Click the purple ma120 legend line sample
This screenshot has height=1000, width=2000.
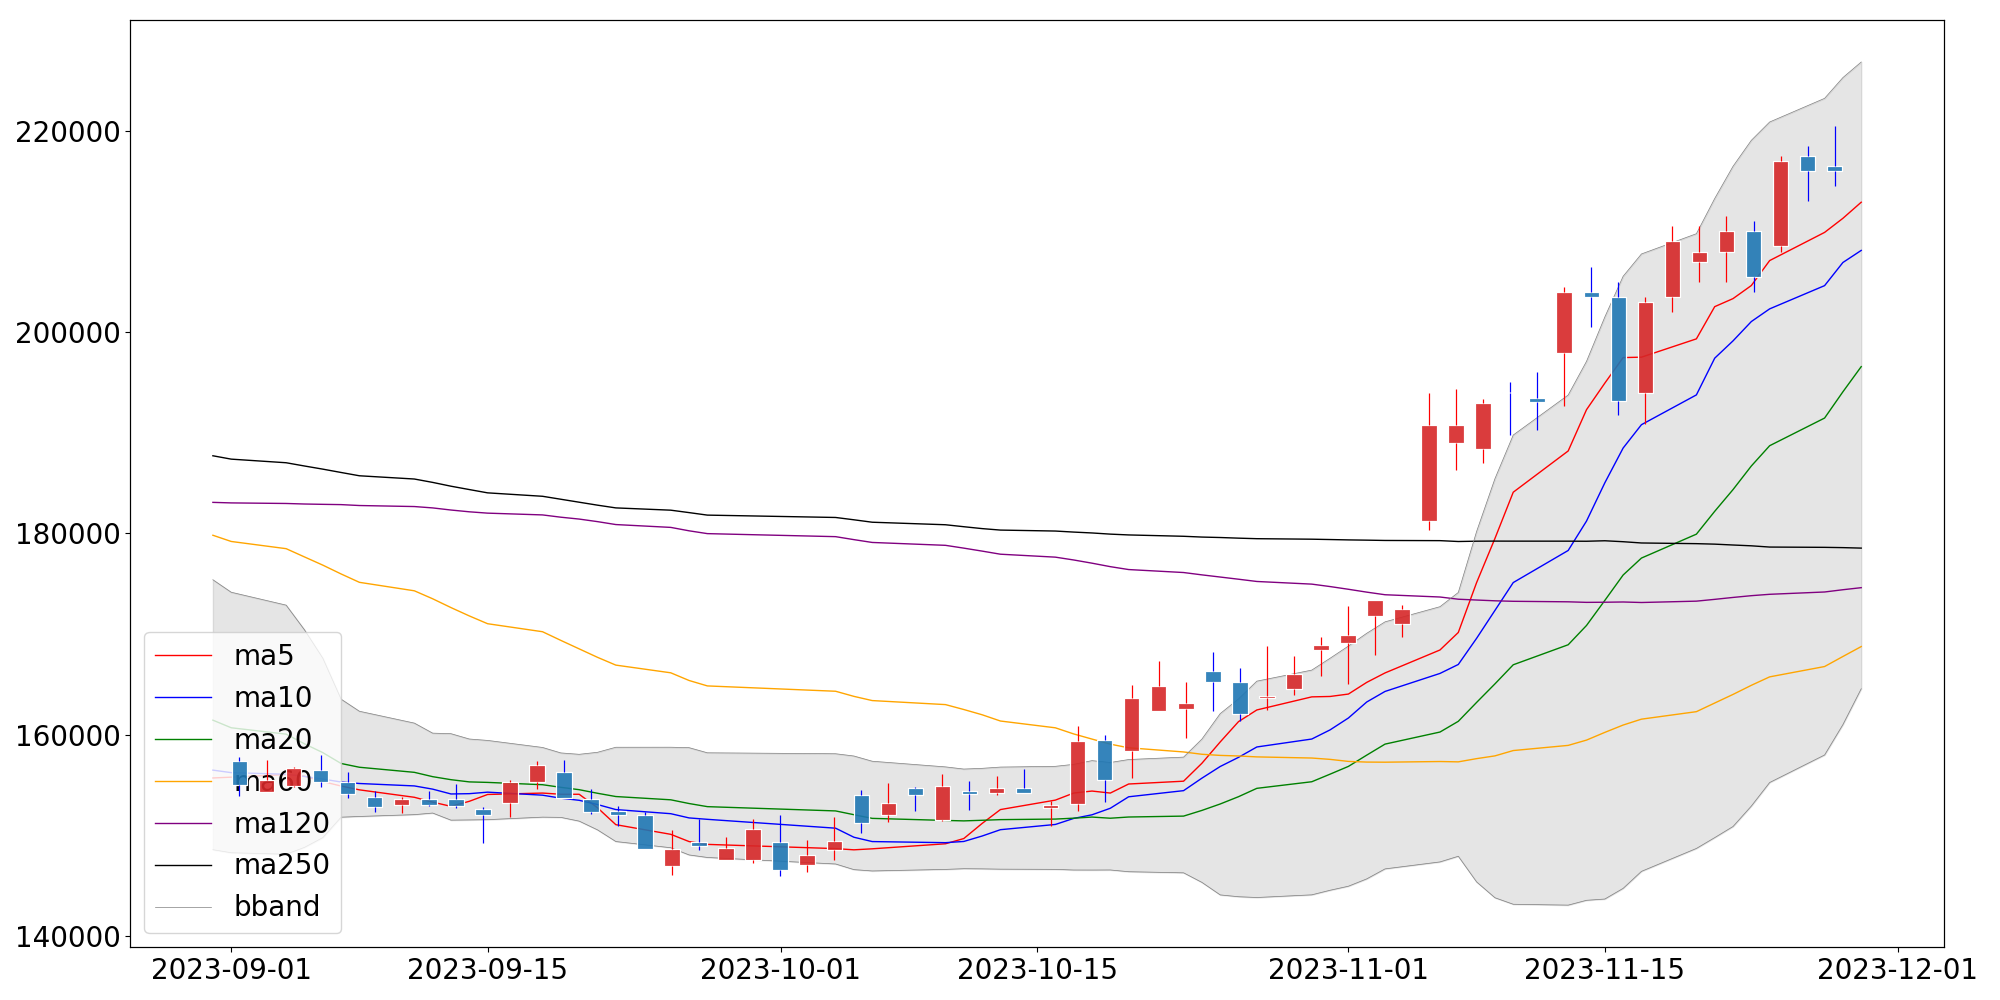(x=184, y=823)
